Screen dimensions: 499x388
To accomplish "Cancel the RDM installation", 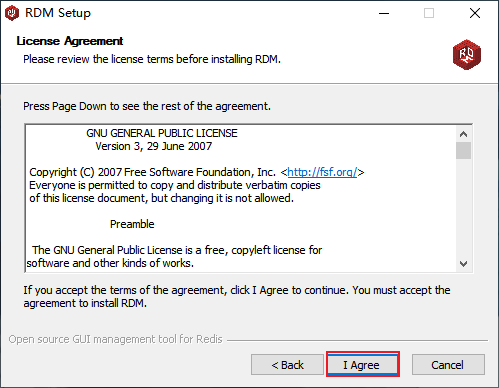I will (448, 365).
